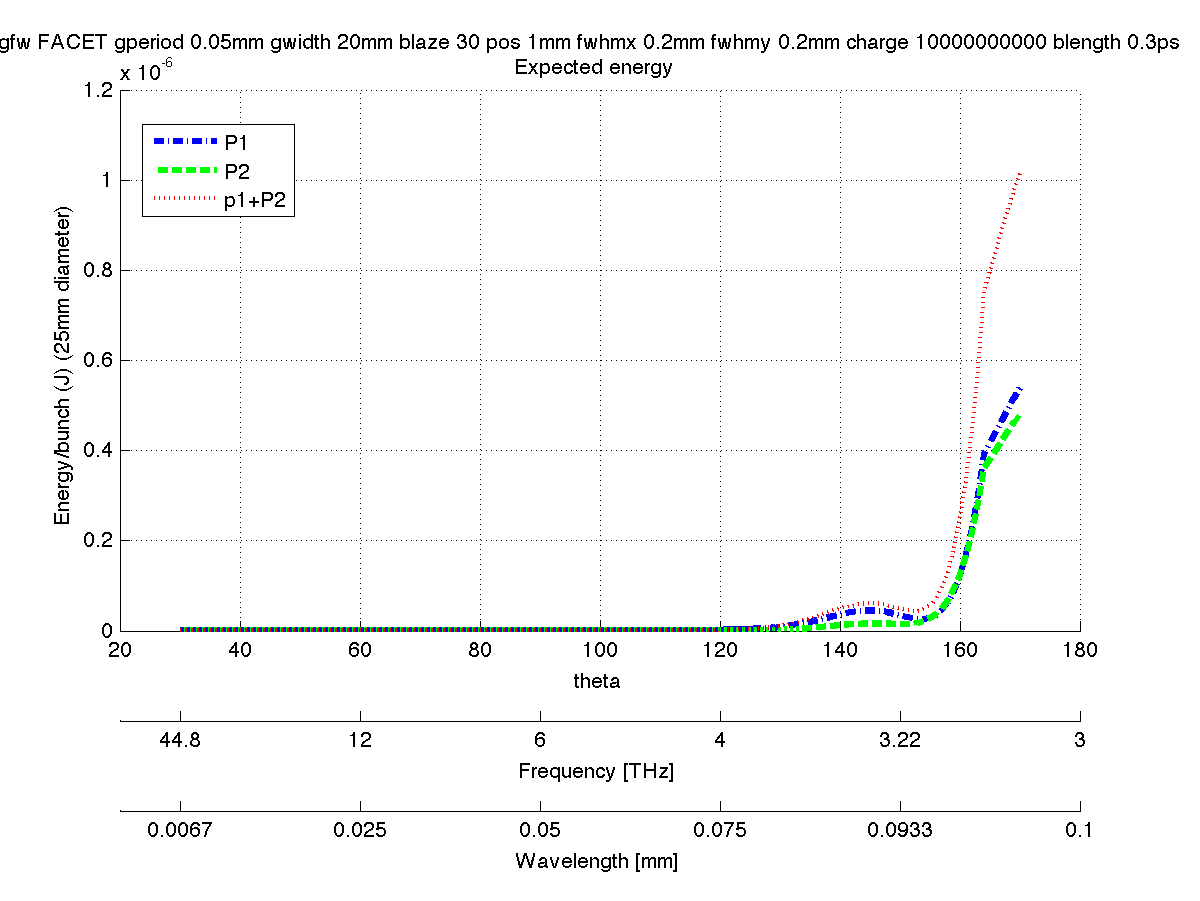Click the 'theta' x-axis label
This screenshot has width=1200, height=901.
coord(597,680)
